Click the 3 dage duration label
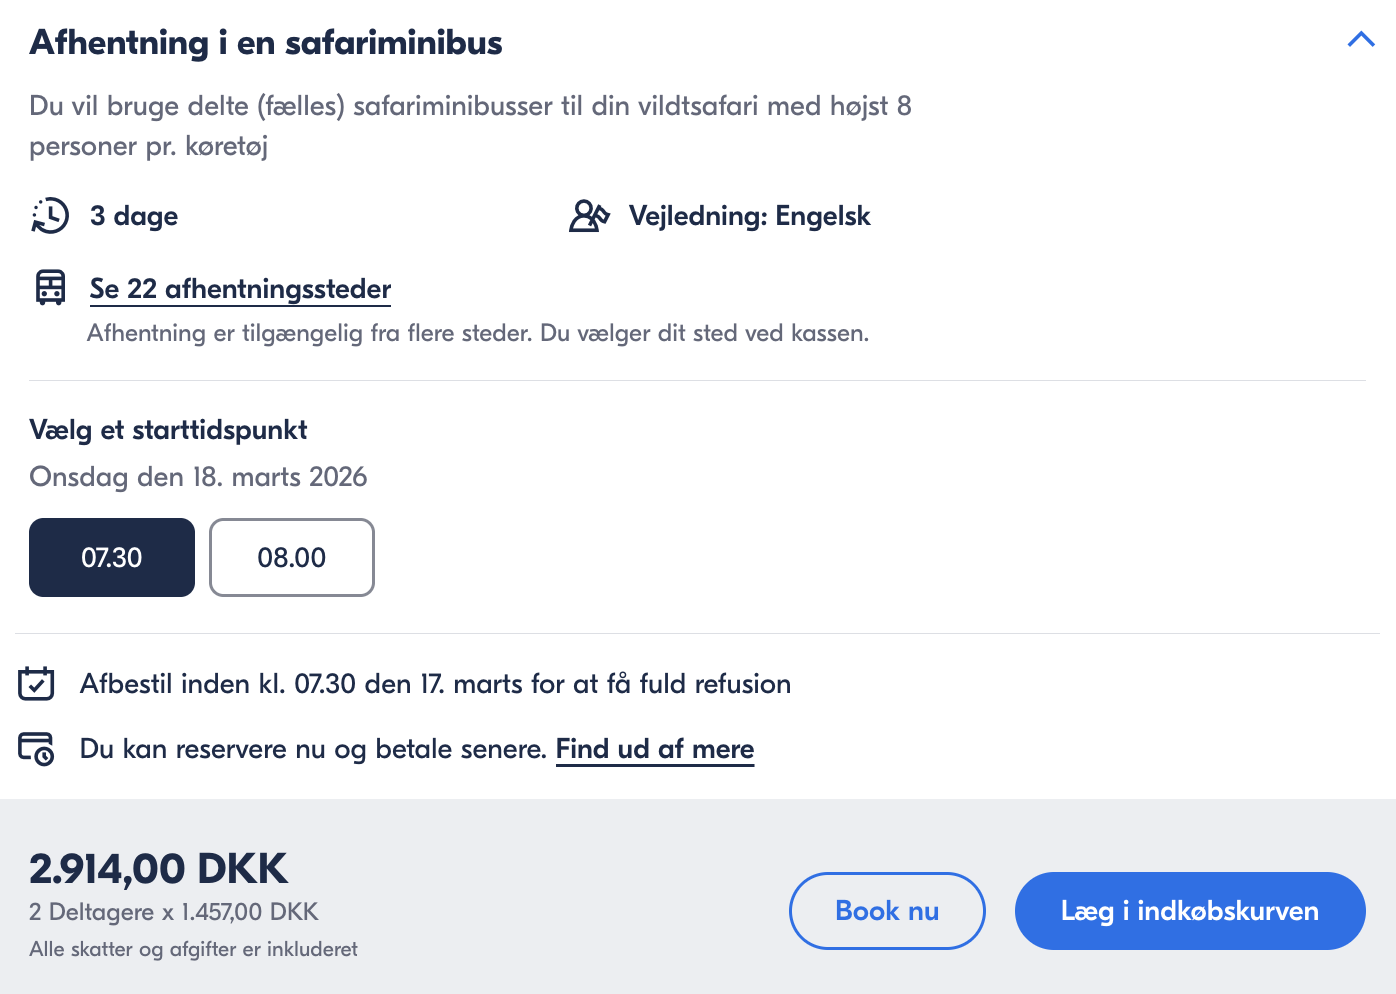This screenshot has height=994, width=1396. (x=134, y=216)
